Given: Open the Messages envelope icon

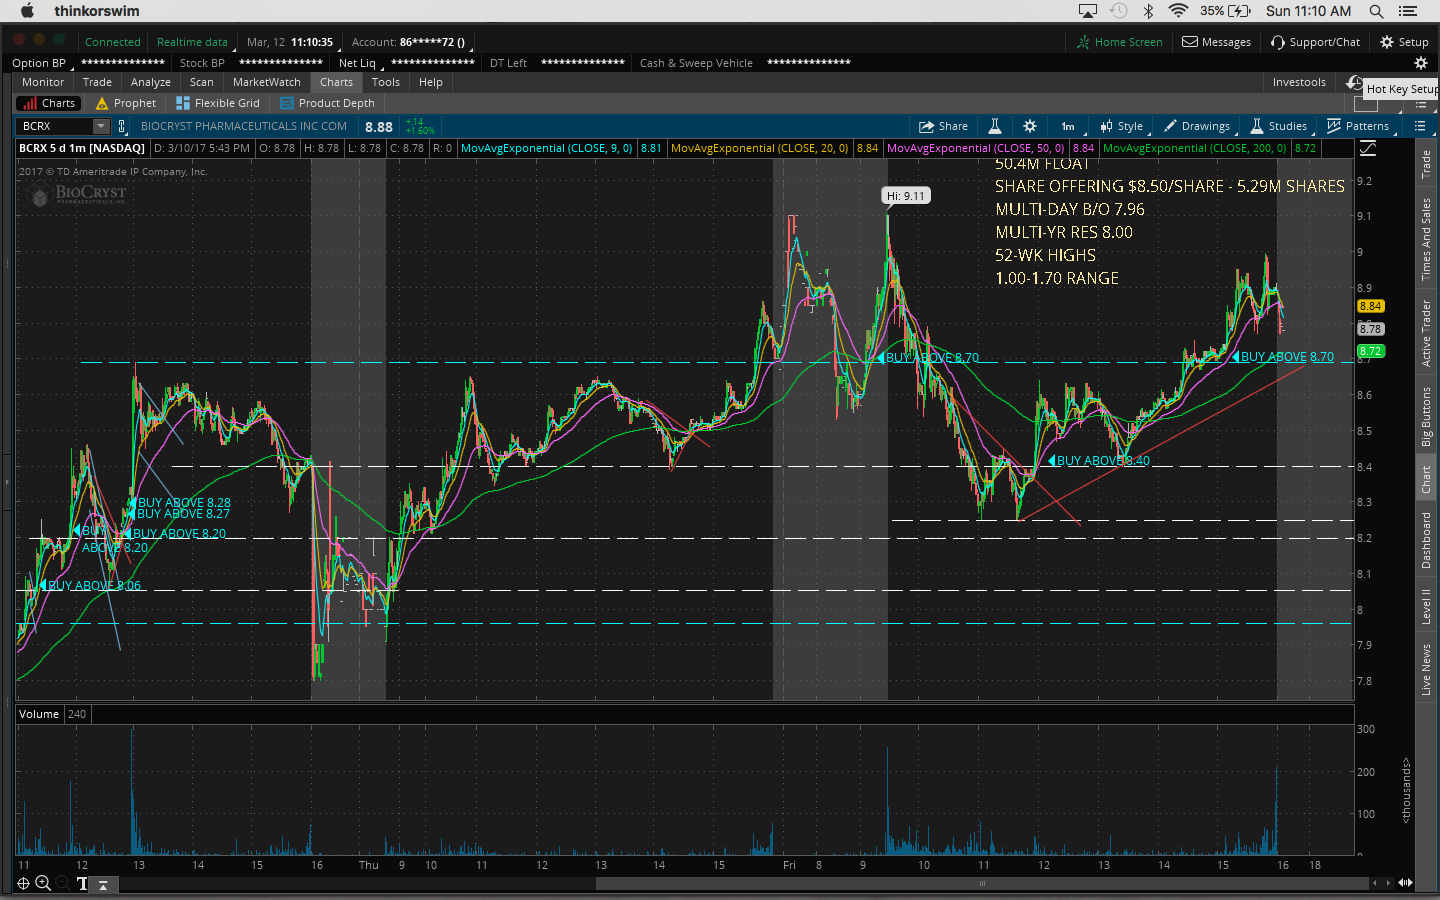Looking at the screenshot, I should pyautogui.click(x=1216, y=42).
